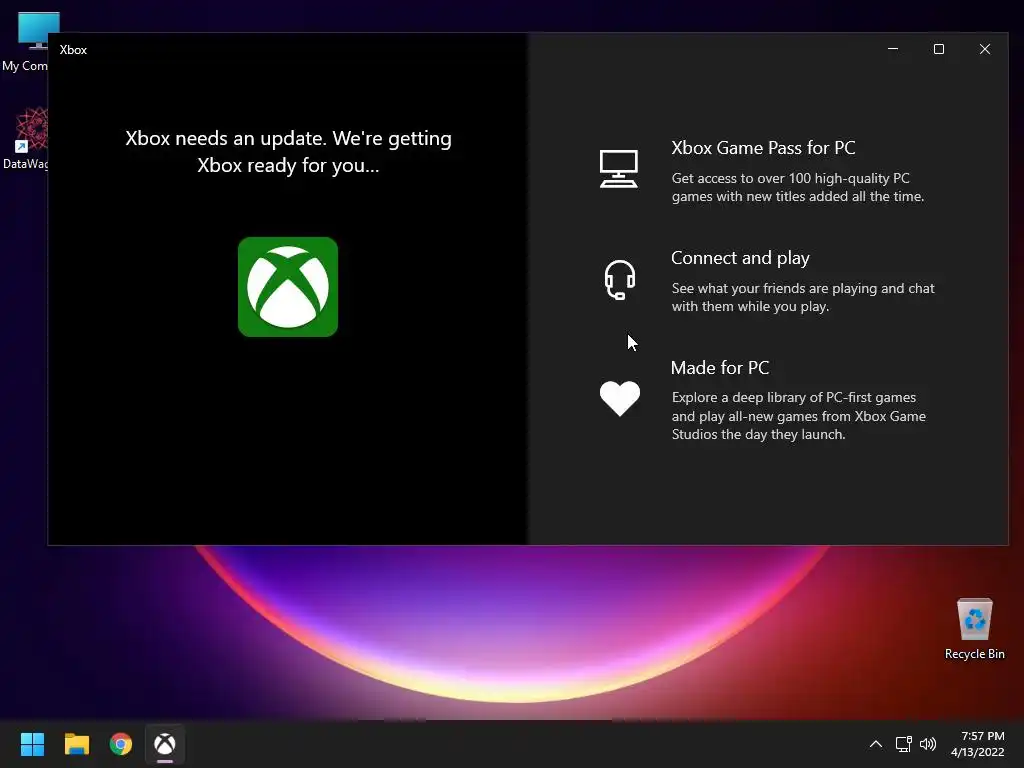Click the Xbox title in the title bar
The width and height of the screenshot is (1024, 768).
click(73, 50)
